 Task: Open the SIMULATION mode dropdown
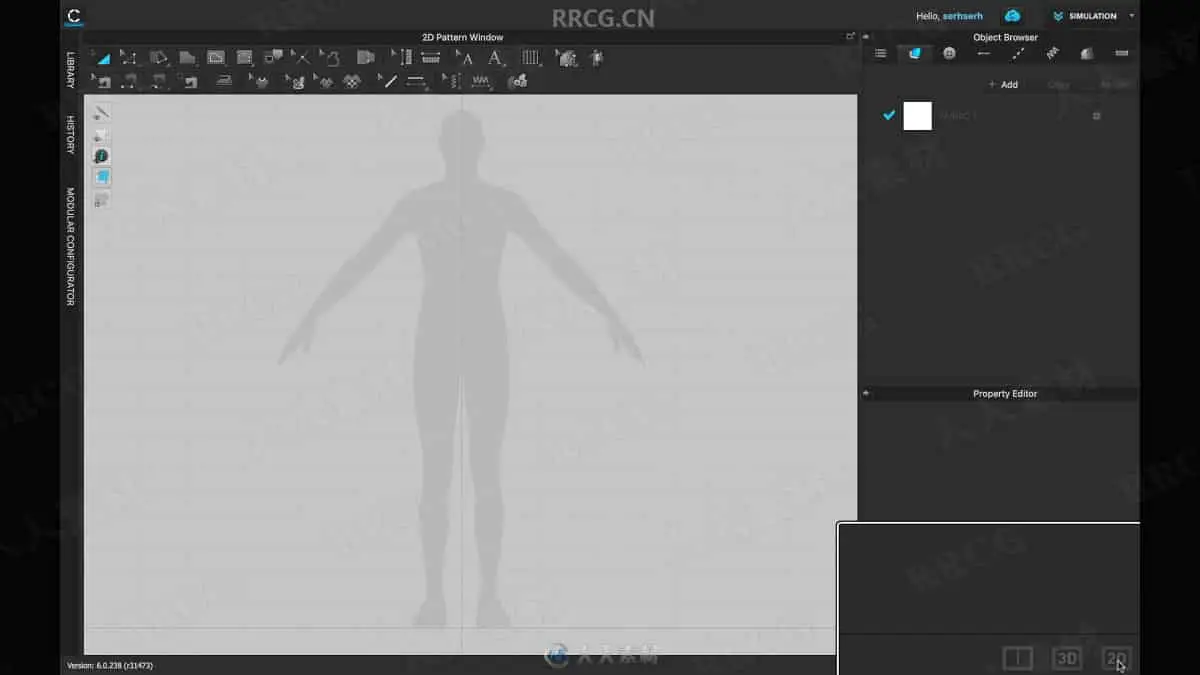pos(1092,16)
